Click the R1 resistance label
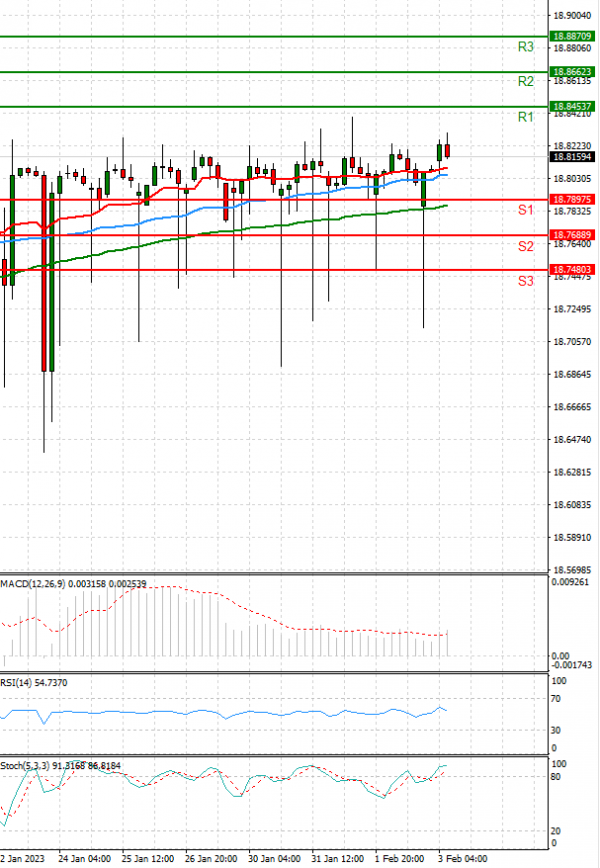This screenshot has width=600, height=868. click(525, 118)
